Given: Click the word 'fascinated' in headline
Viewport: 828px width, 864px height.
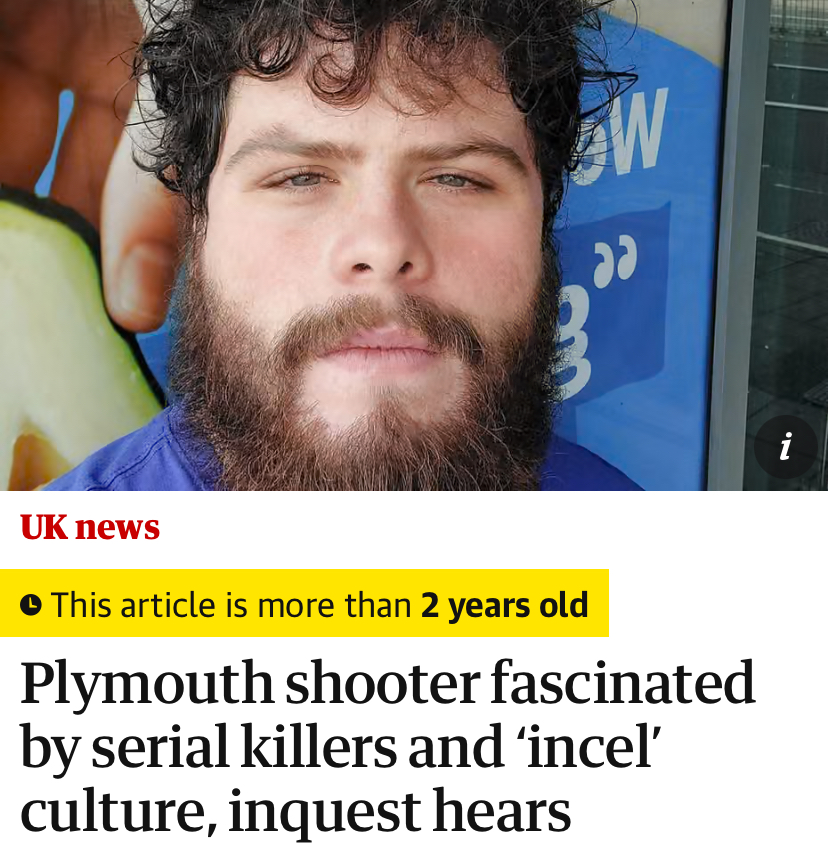Looking at the screenshot, I should point(623,683).
